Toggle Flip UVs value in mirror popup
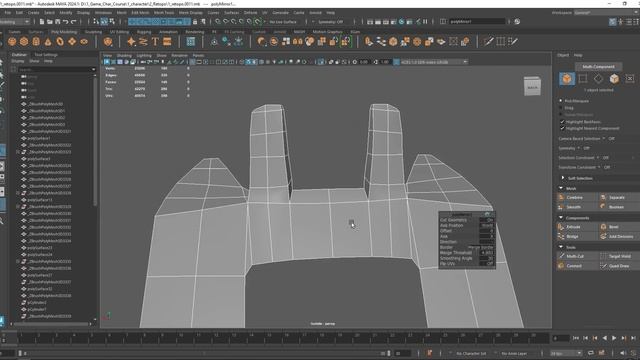The image size is (640, 360). 487,264
